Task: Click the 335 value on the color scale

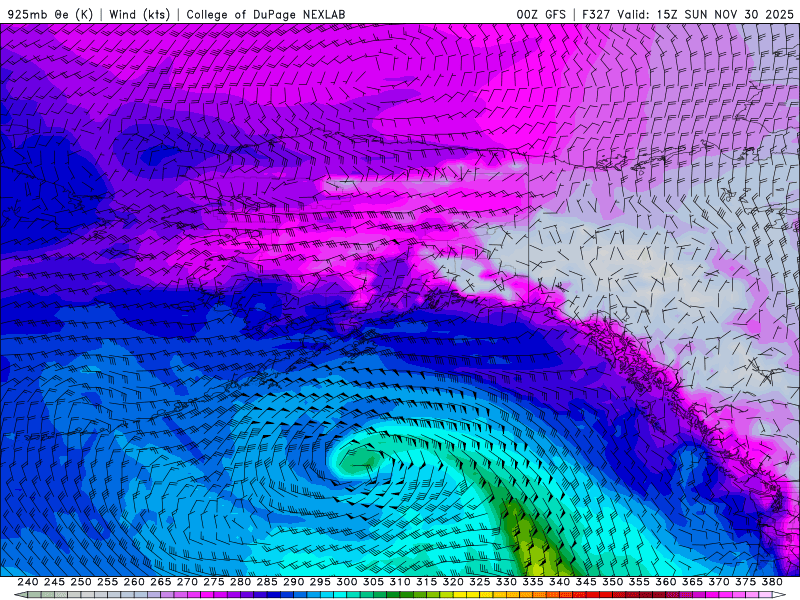Action: tap(532, 582)
